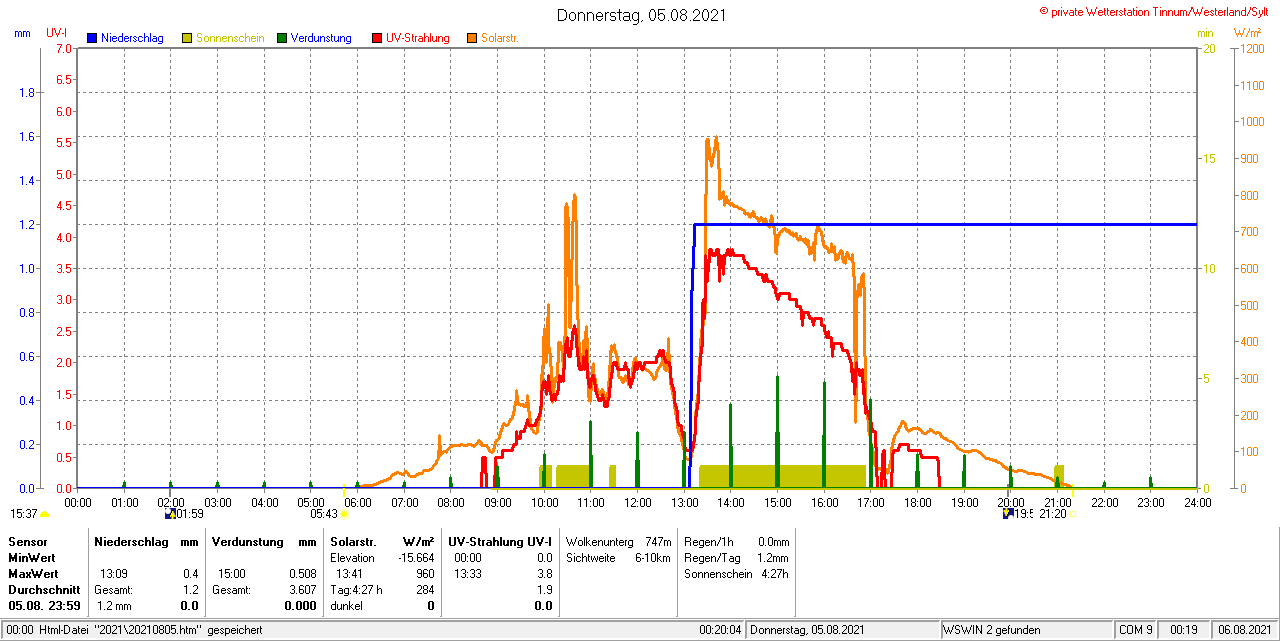Click the UV max time 13:33

click(468, 574)
